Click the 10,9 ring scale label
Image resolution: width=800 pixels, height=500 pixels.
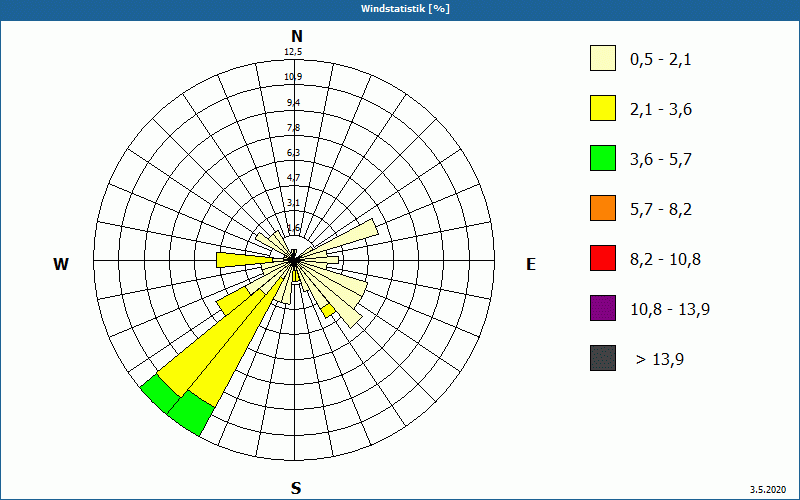[x=294, y=77]
